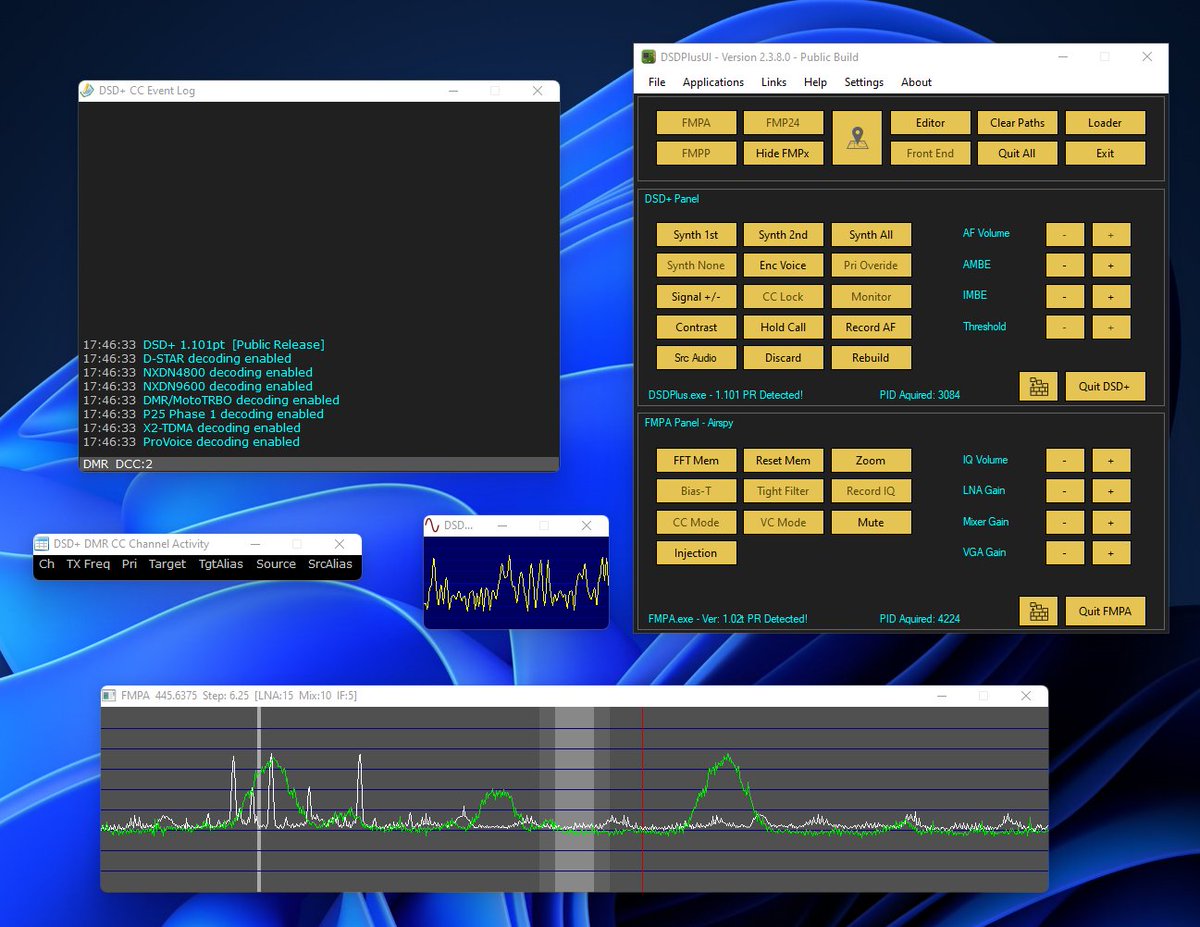Toggle Tight Filter
The width and height of the screenshot is (1200, 927).
(783, 491)
